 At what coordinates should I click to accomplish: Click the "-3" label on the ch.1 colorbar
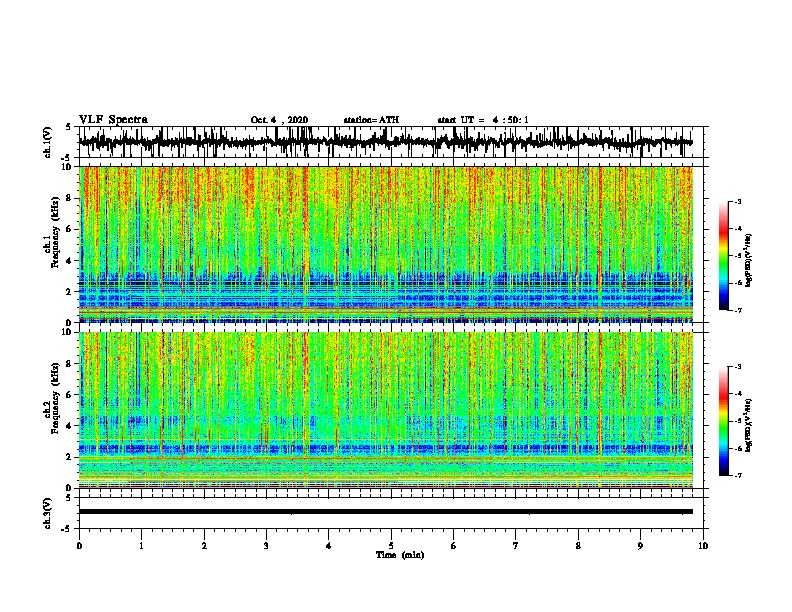tap(737, 201)
